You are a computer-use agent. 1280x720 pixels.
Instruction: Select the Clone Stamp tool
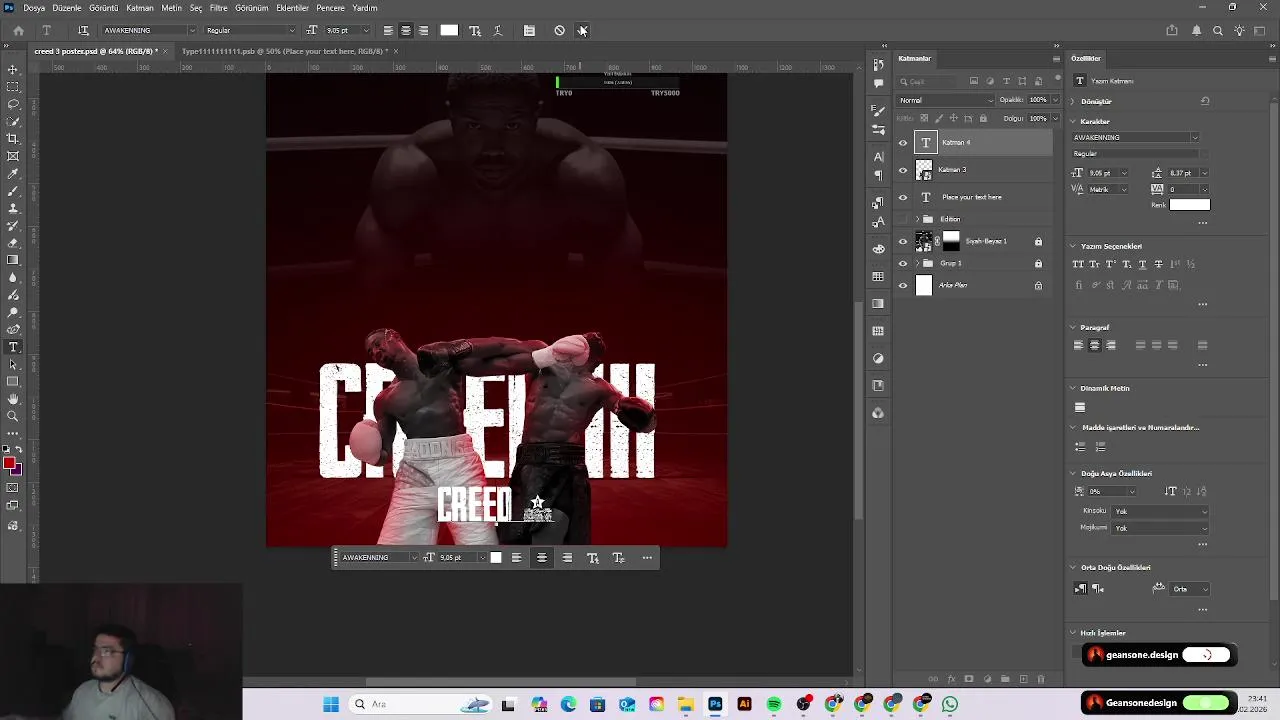click(13, 208)
